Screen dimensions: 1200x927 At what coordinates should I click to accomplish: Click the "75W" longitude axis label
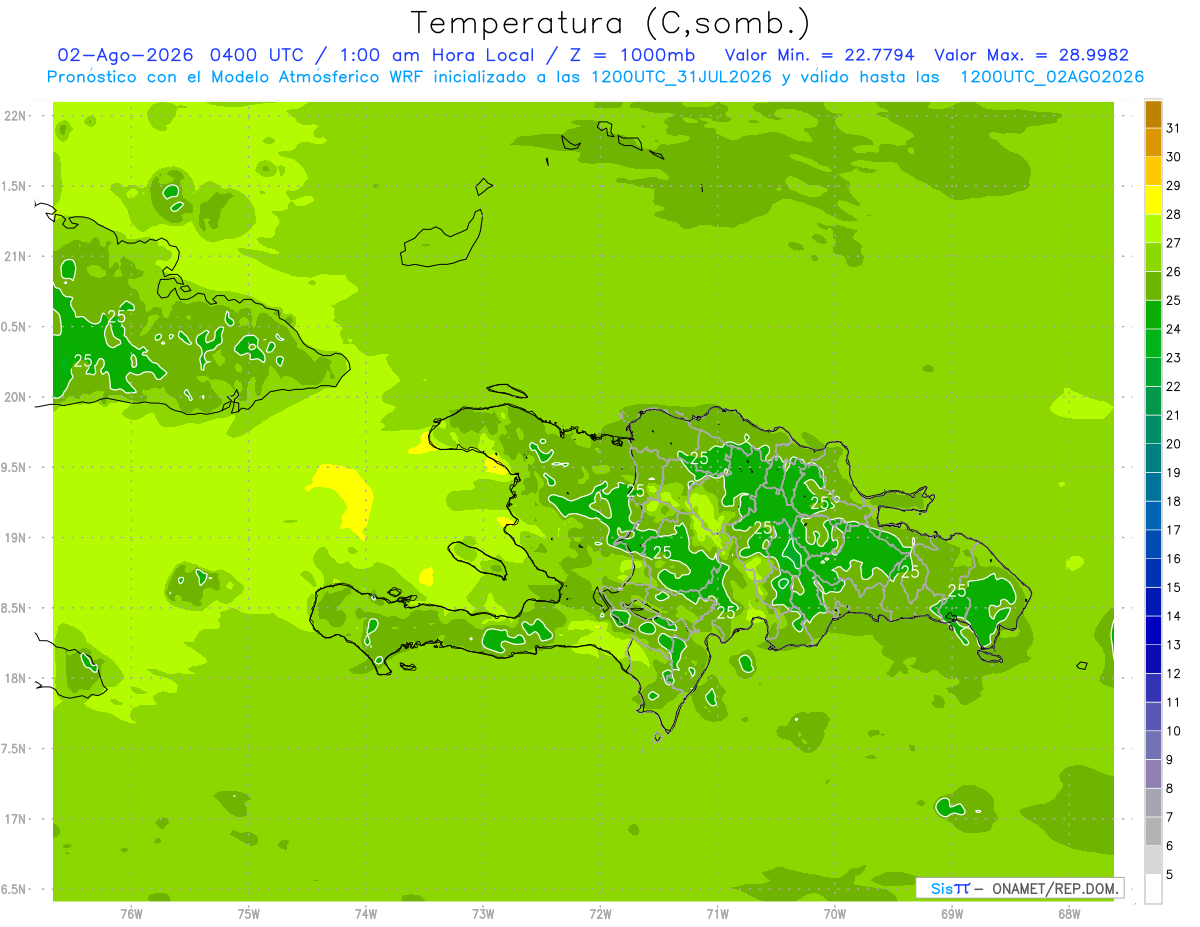pos(249,914)
